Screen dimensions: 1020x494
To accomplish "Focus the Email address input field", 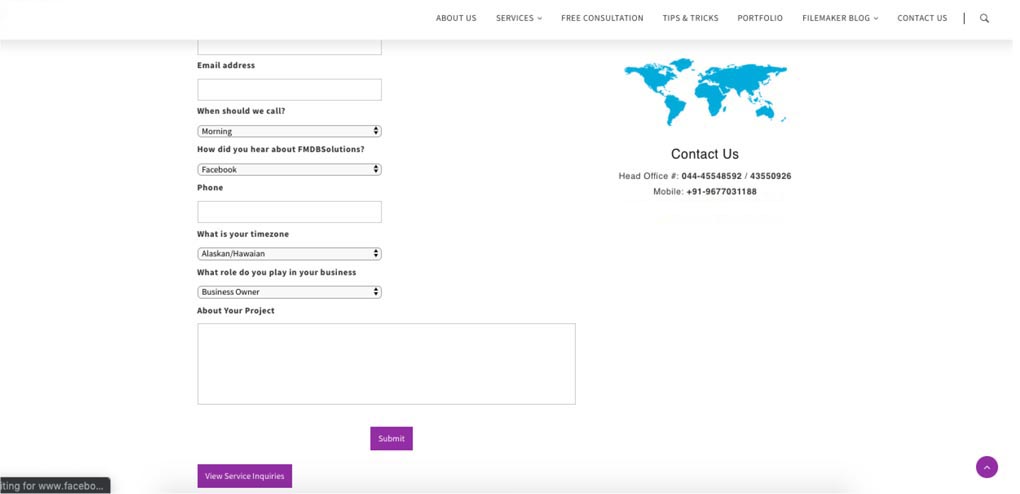I will pyautogui.click(x=289, y=90).
